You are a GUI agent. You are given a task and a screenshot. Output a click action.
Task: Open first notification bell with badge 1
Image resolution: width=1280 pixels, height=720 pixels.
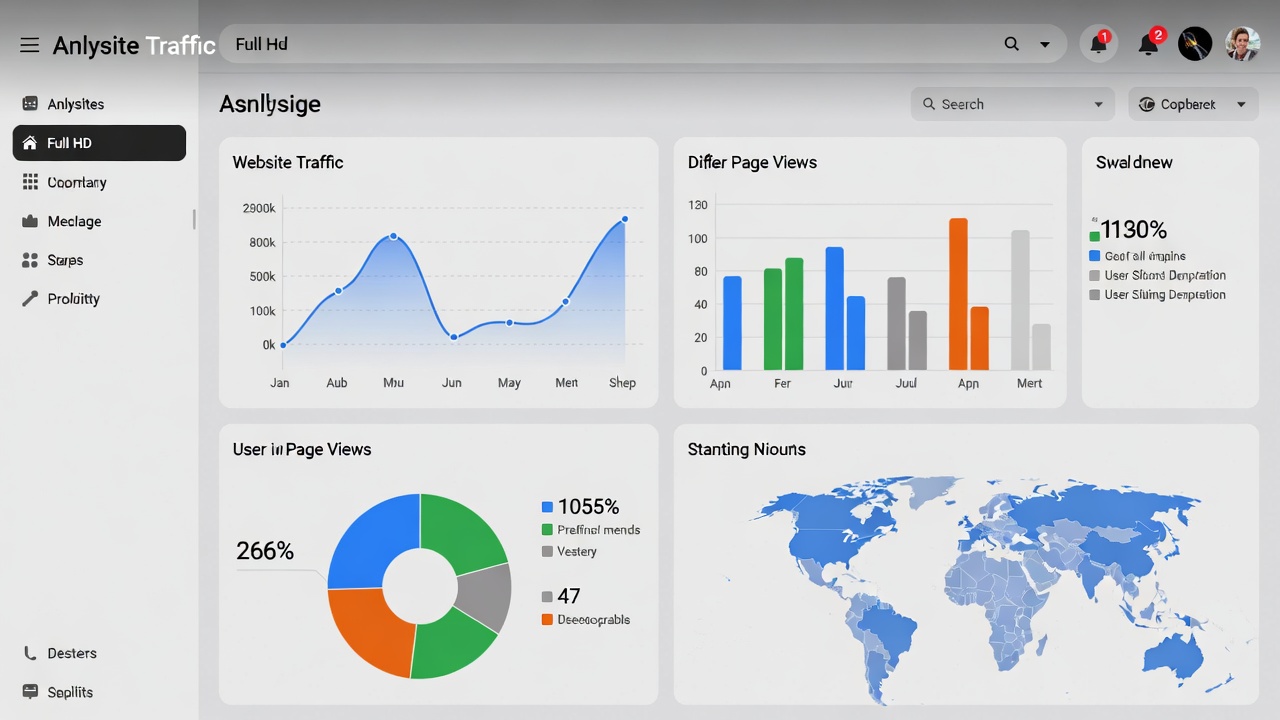coord(1098,44)
